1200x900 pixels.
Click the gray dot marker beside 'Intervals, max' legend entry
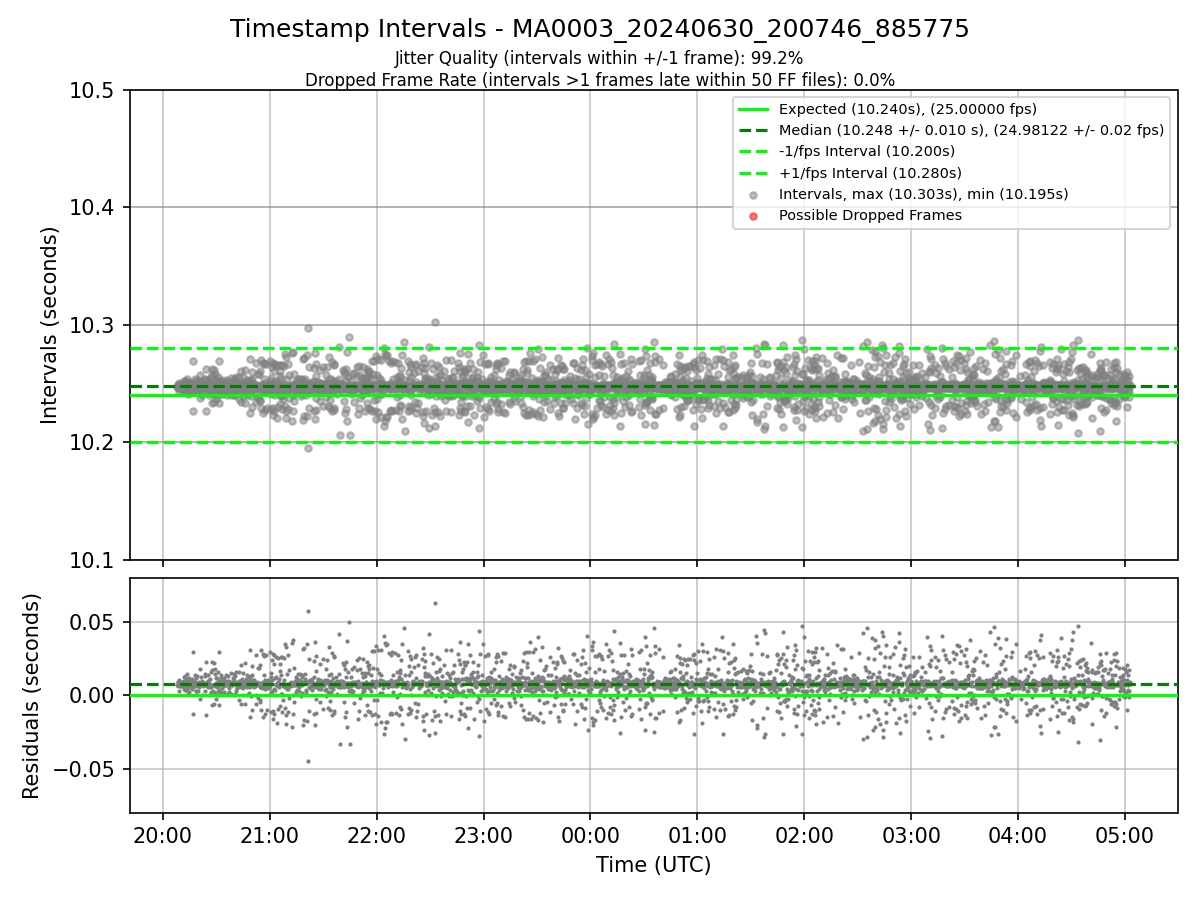point(754,195)
